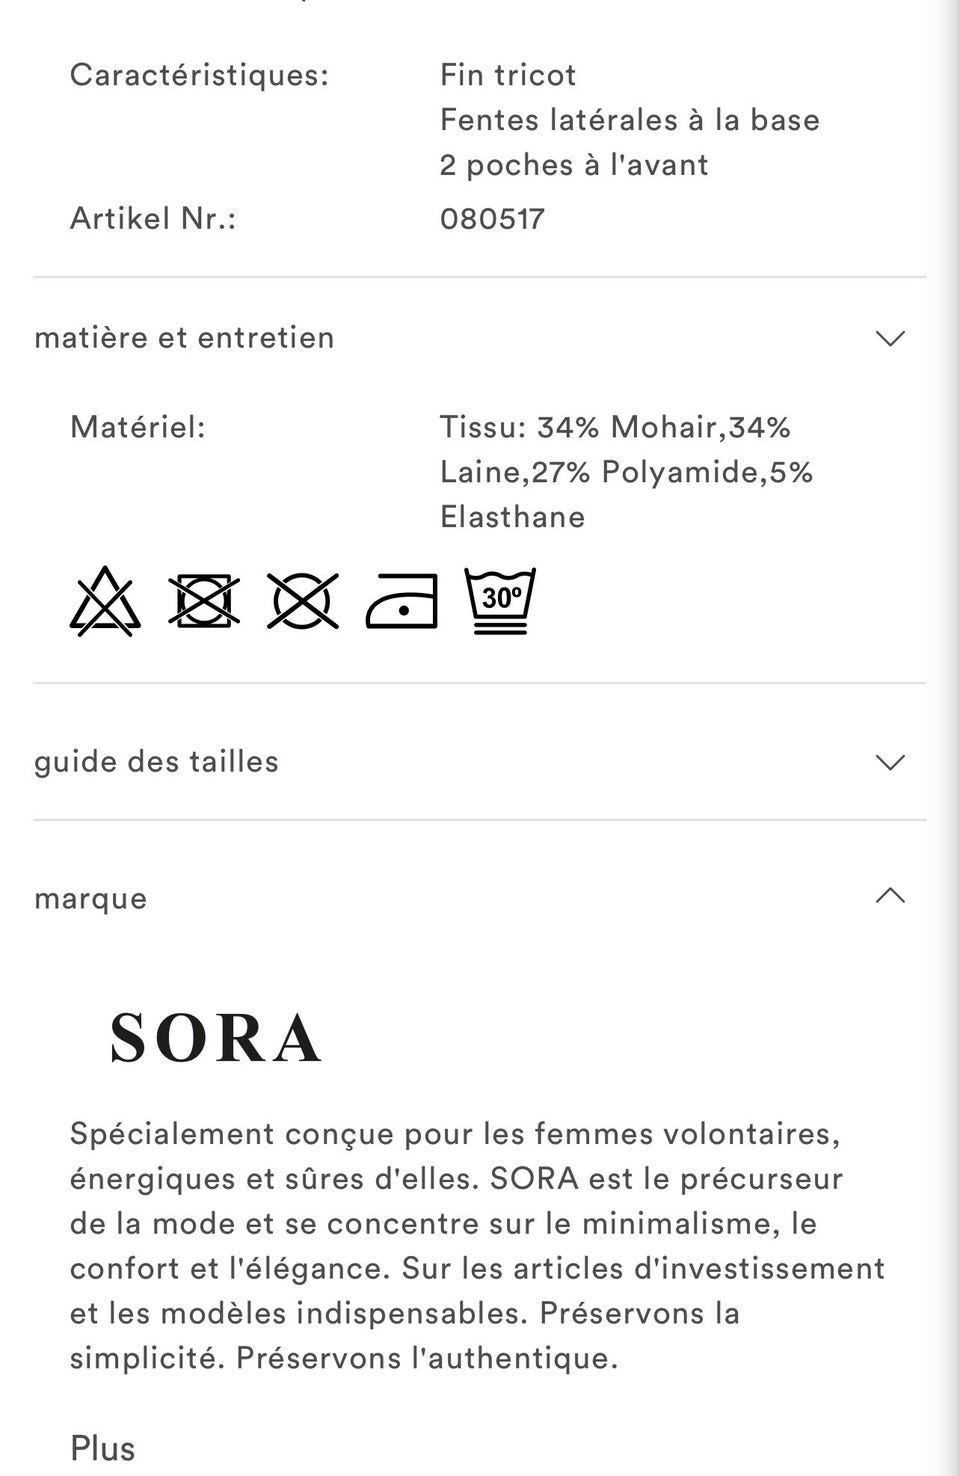Click the SORA brand logo
This screenshot has width=960, height=1476.
[x=215, y=1038]
